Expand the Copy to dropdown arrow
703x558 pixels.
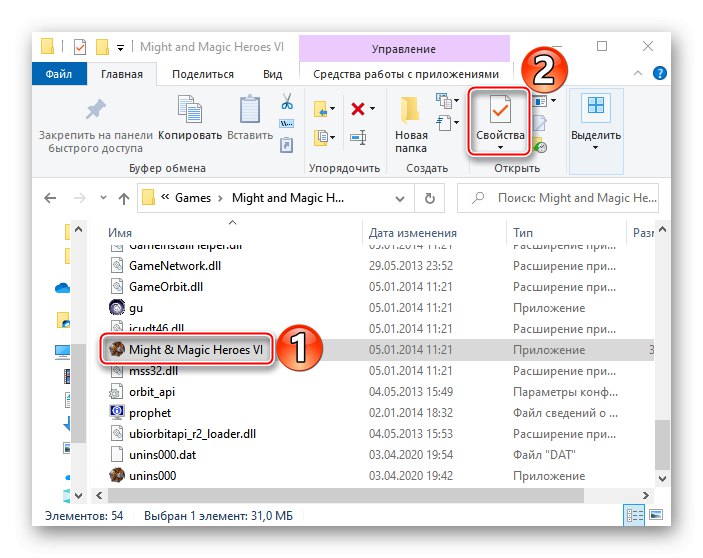[x=333, y=137]
